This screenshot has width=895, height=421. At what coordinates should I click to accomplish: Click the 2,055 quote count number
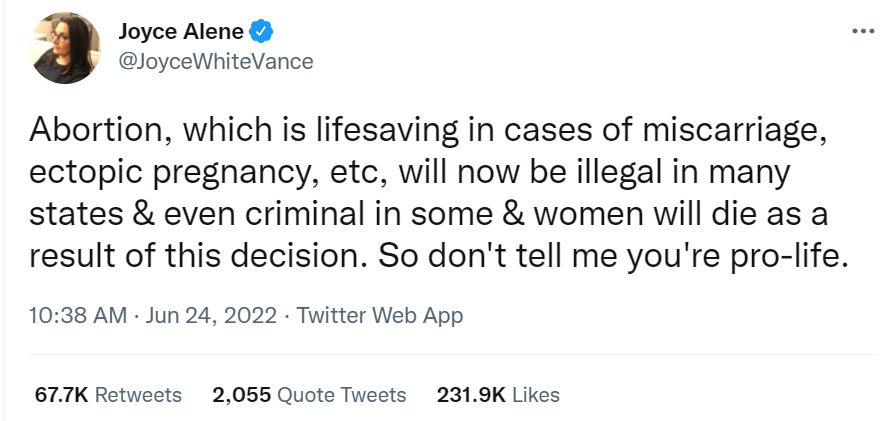[x=241, y=394]
